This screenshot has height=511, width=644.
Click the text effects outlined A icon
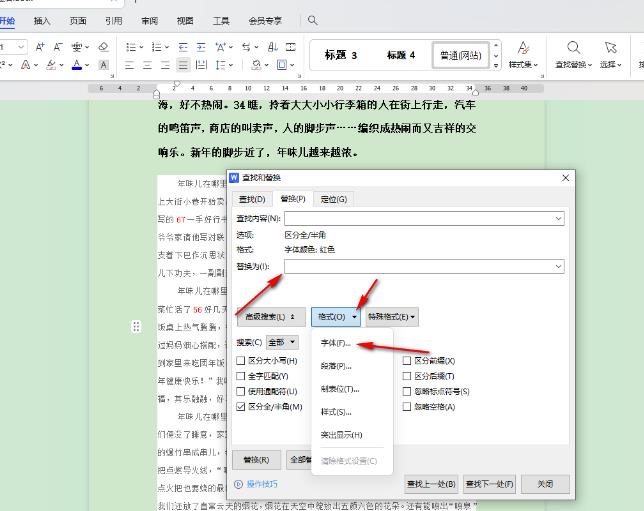[x=25, y=65]
